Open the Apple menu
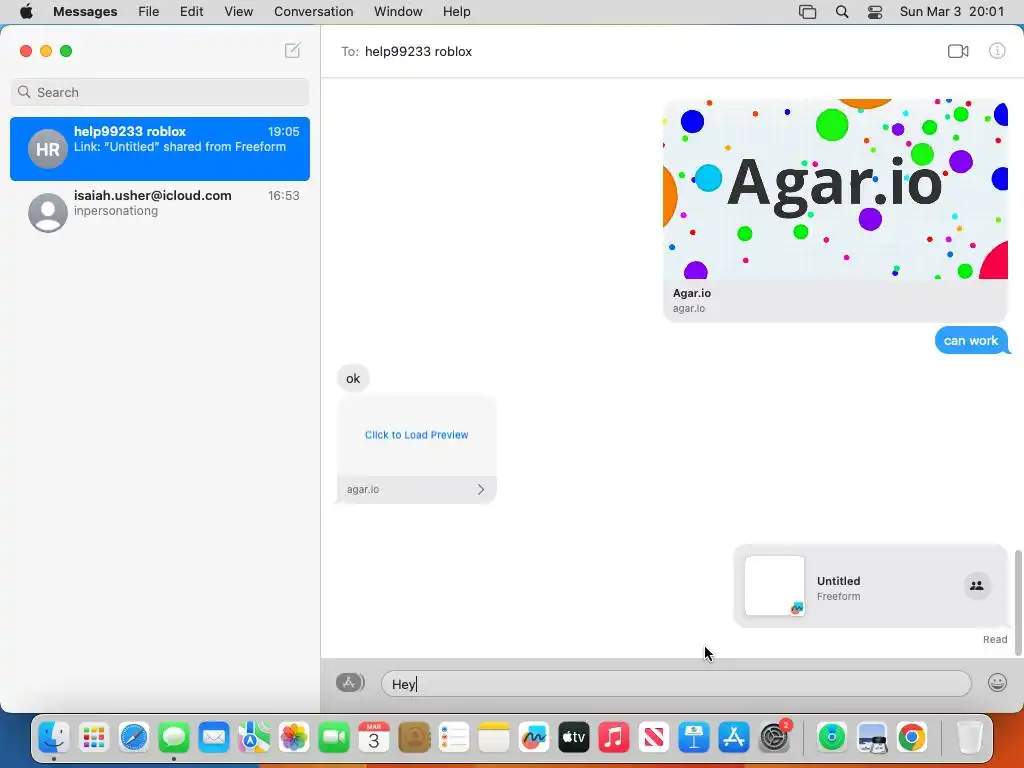The width and height of the screenshot is (1024, 768). click(x=26, y=12)
